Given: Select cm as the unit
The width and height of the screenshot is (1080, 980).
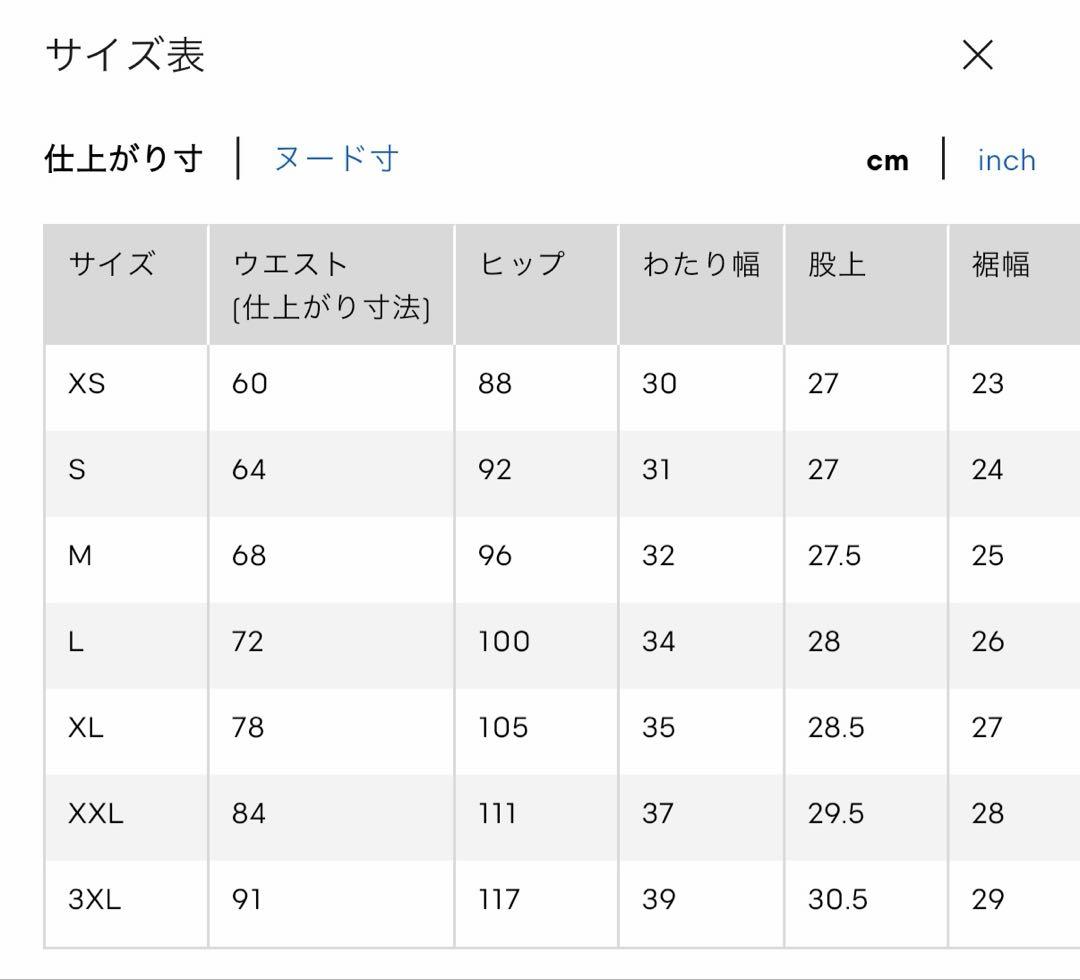Looking at the screenshot, I should [x=887, y=161].
